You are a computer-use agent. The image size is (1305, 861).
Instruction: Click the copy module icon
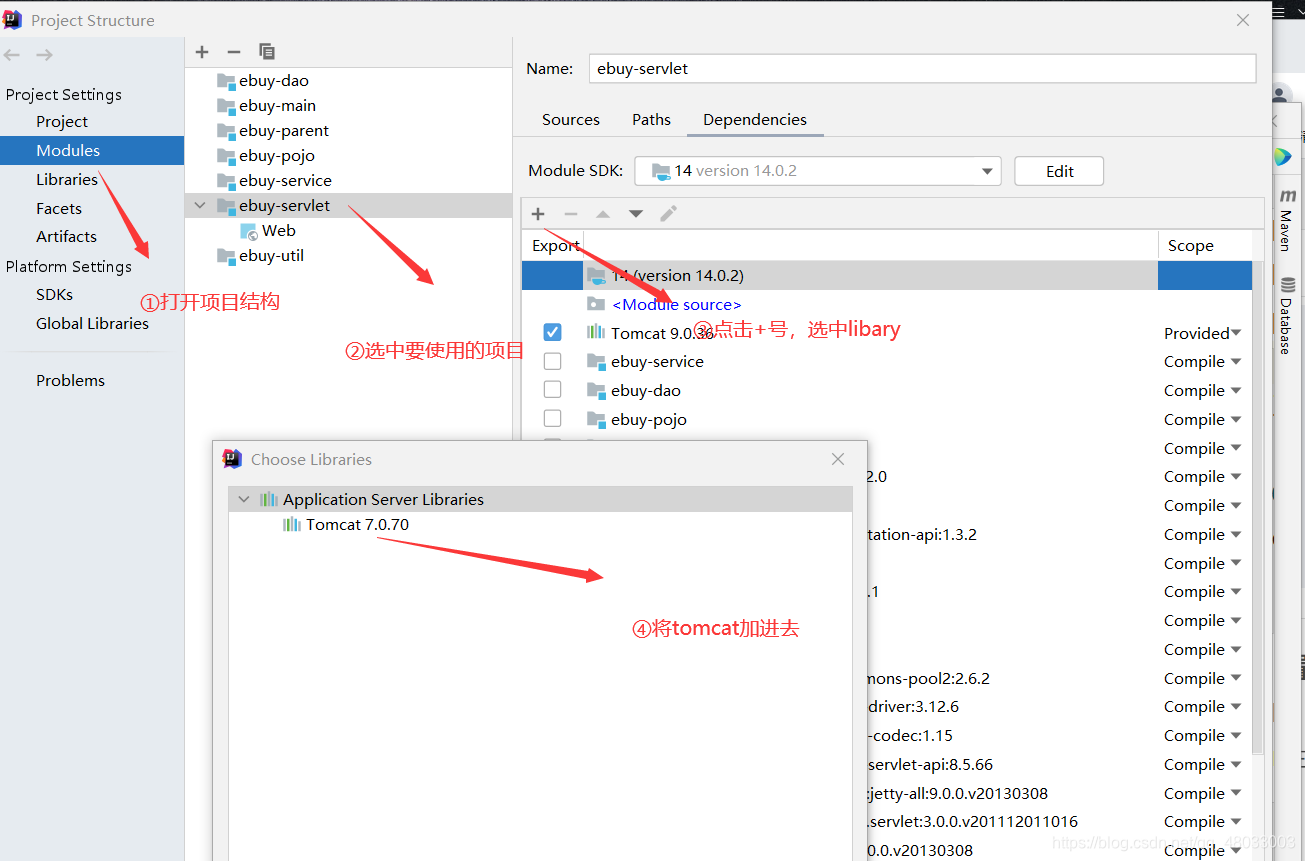(x=267, y=52)
